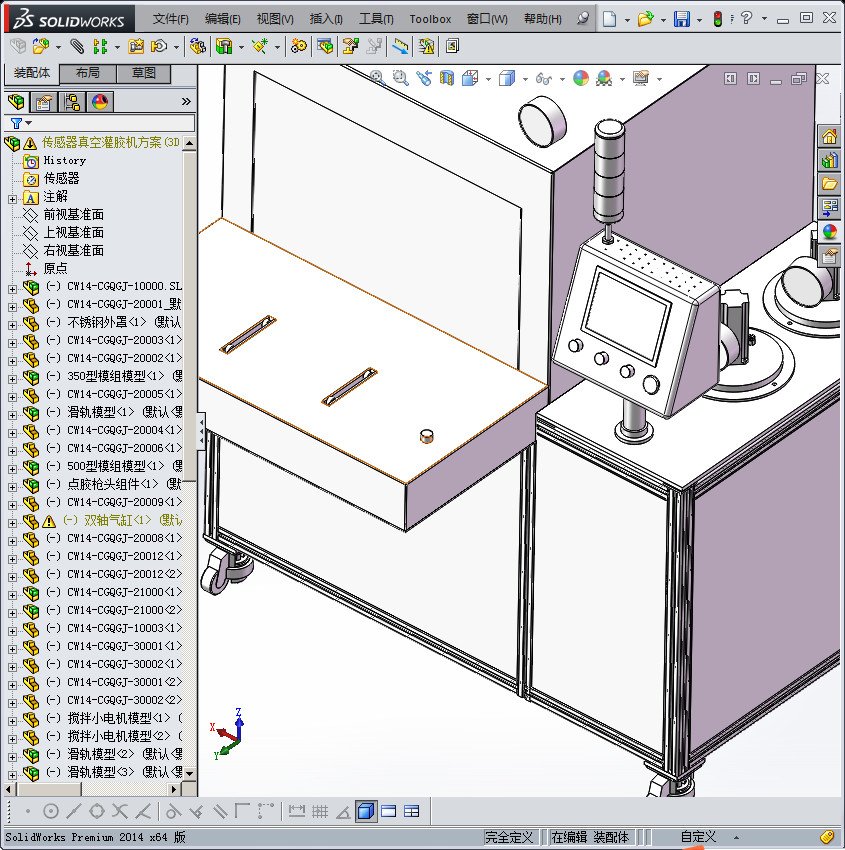The height and width of the screenshot is (850, 845).
Task: Toggle the single viewport layout button
Action: point(389,811)
